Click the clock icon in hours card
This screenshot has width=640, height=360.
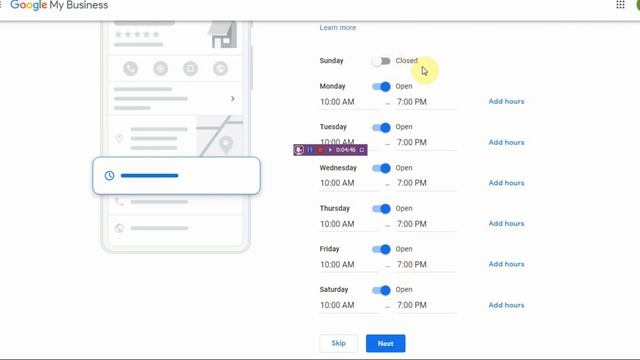109,176
